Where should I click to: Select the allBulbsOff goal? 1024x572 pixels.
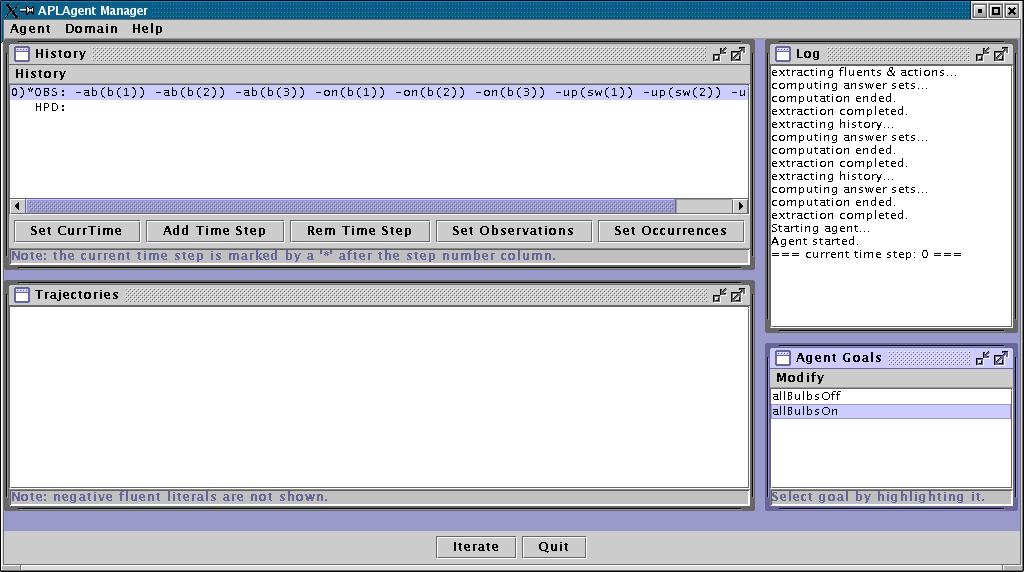pyautogui.click(x=806, y=396)
